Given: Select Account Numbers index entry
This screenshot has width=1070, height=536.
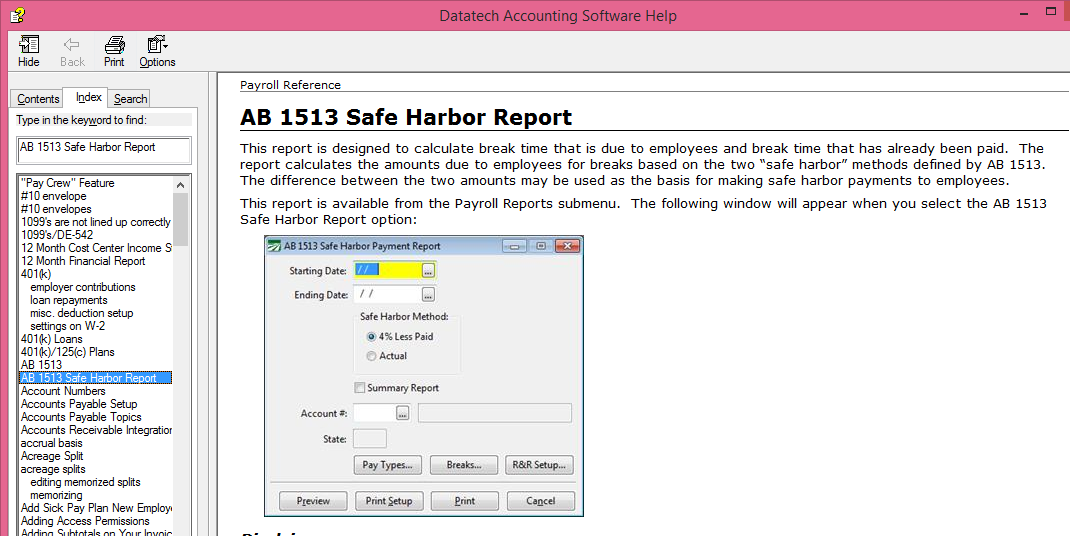Looking at the screenshot, I should pyautogui.click(x=63, y=391).
